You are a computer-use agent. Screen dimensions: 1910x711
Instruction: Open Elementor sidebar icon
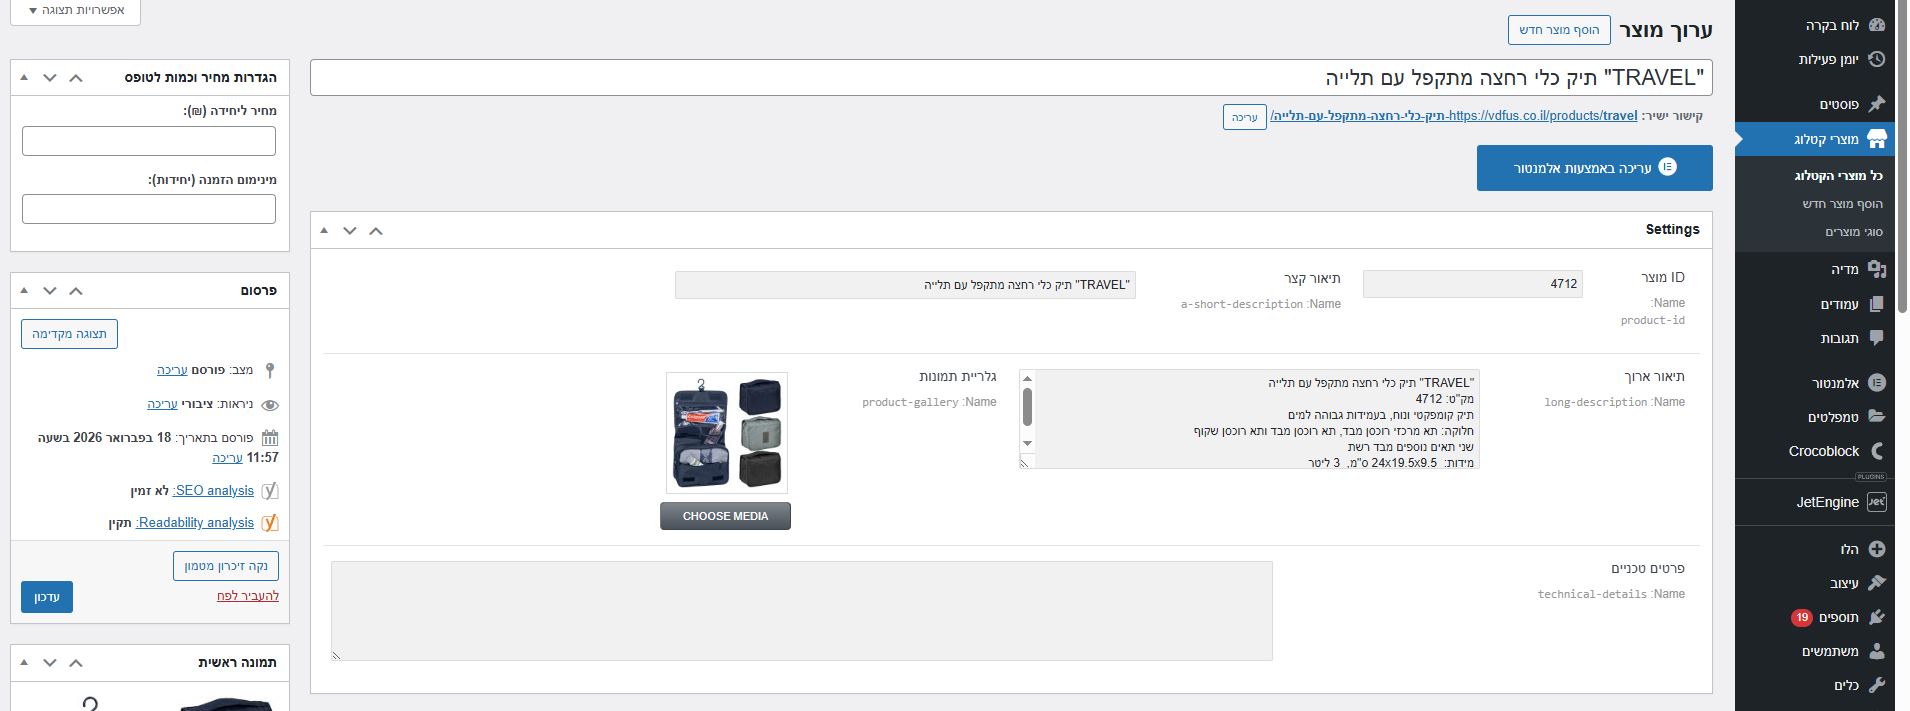tap(1876, 383)
